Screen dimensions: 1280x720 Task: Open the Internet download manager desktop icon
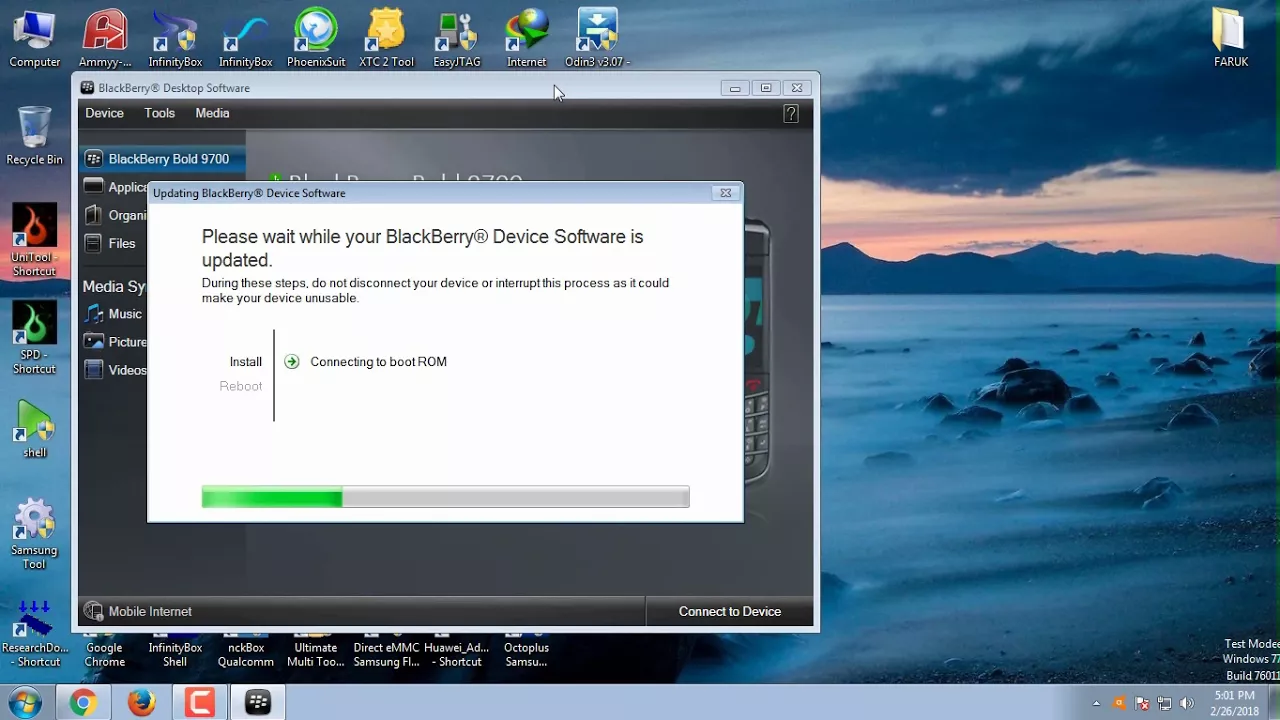(x=527, y=39)
